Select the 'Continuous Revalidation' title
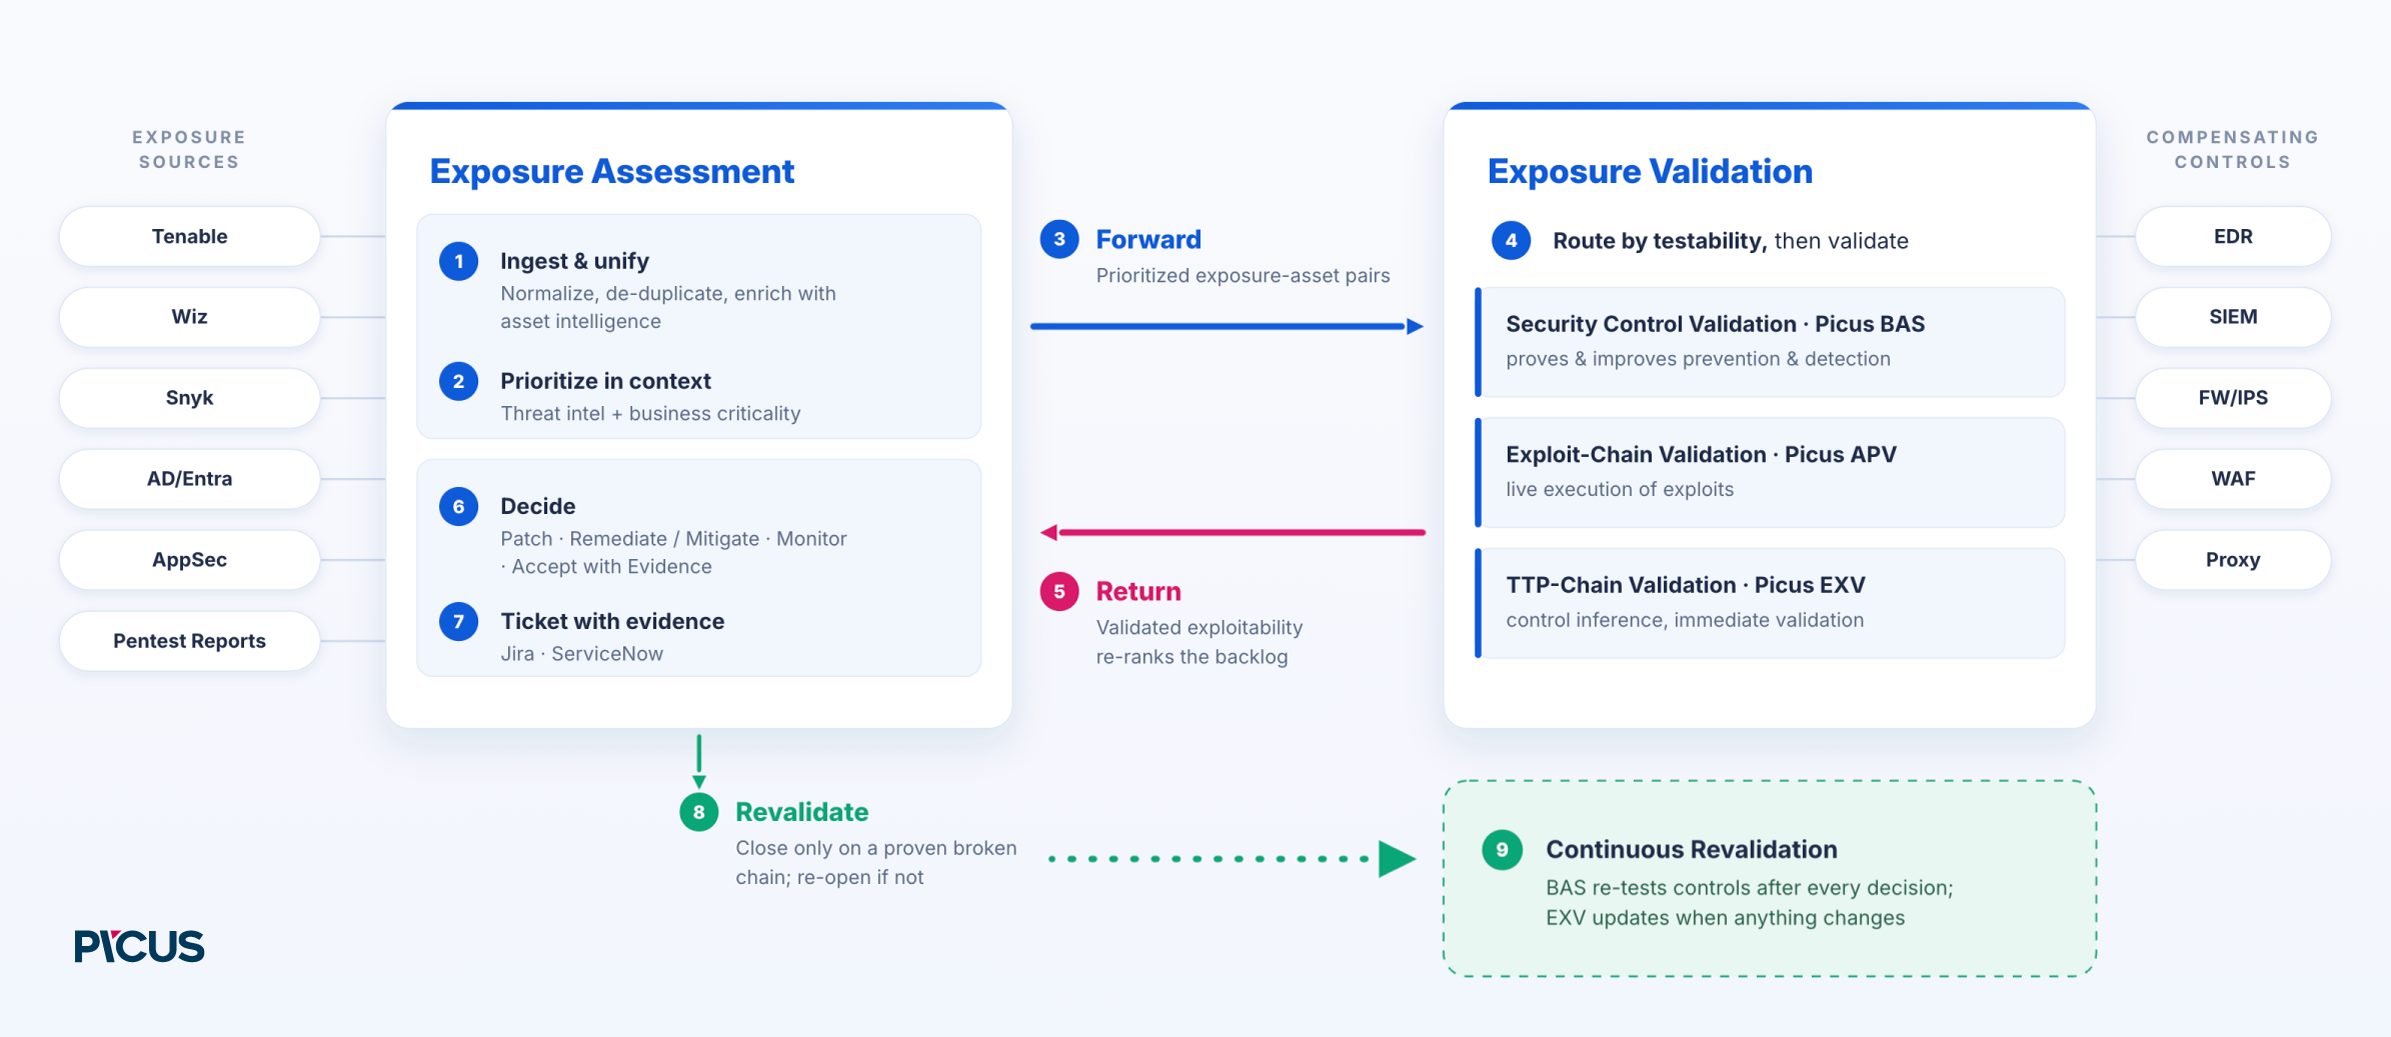The image size is (2391, 1037). [x=1692, y=849]
